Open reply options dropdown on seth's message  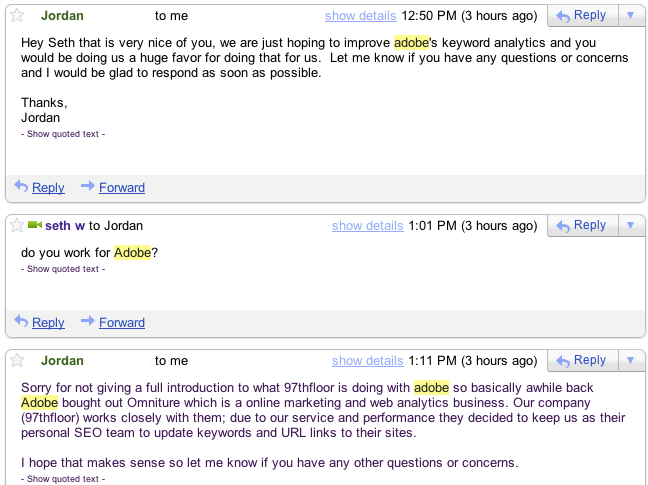coord(630,226)
